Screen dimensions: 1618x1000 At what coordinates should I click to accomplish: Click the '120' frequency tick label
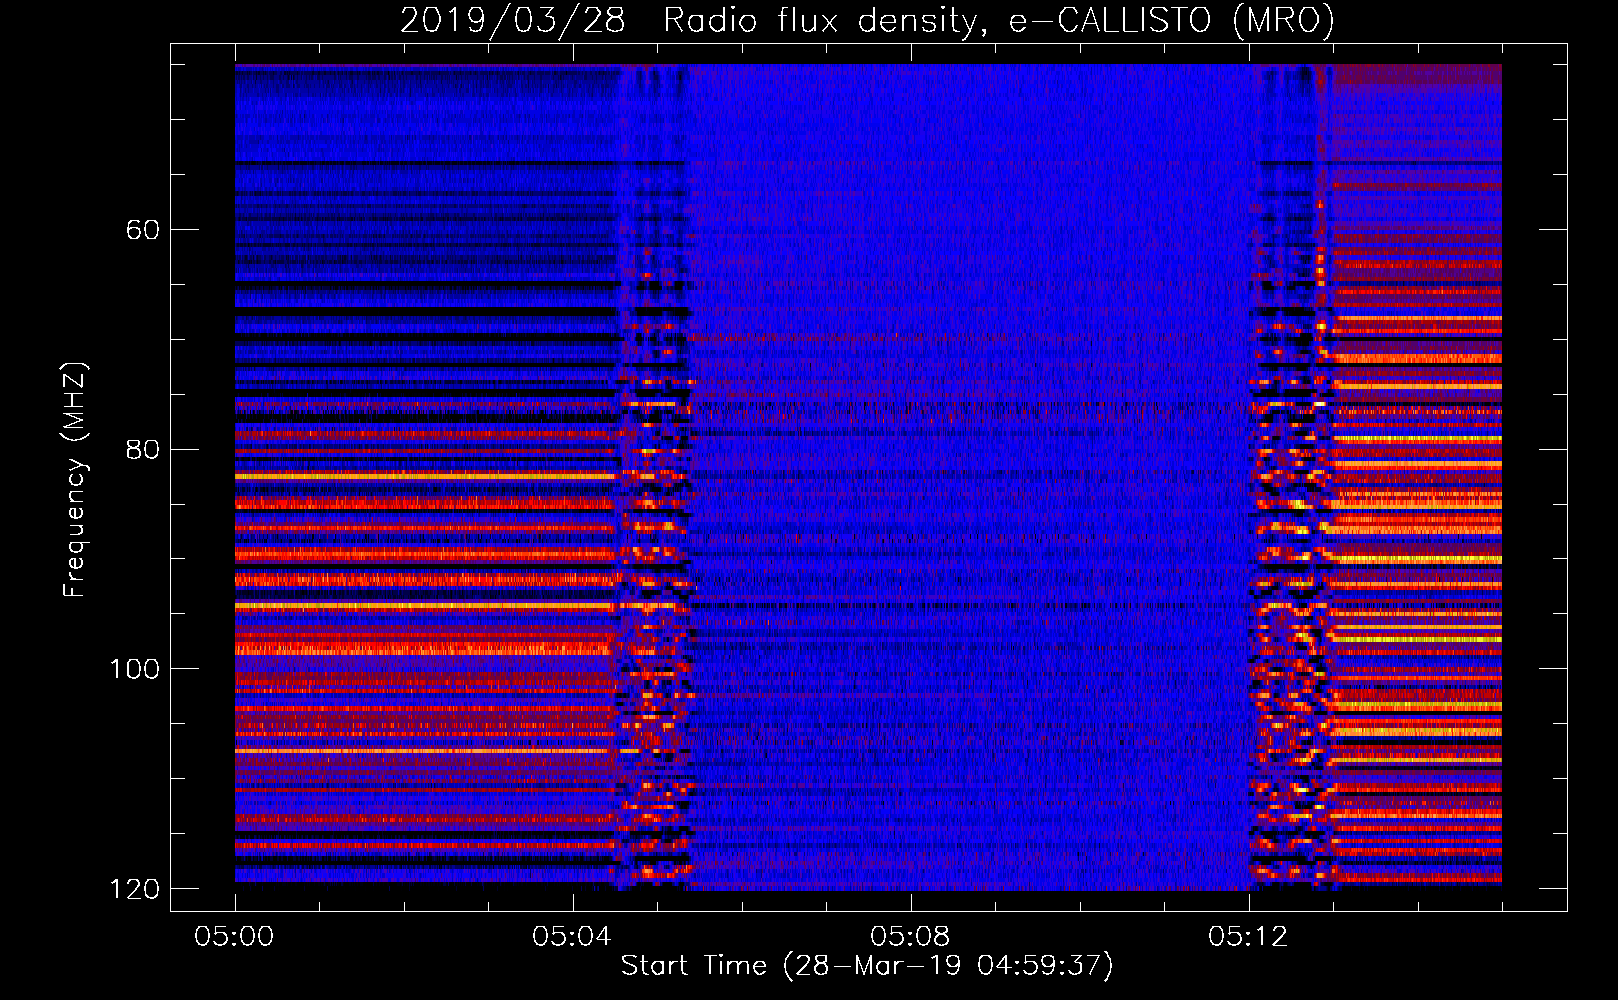[135, 888]
